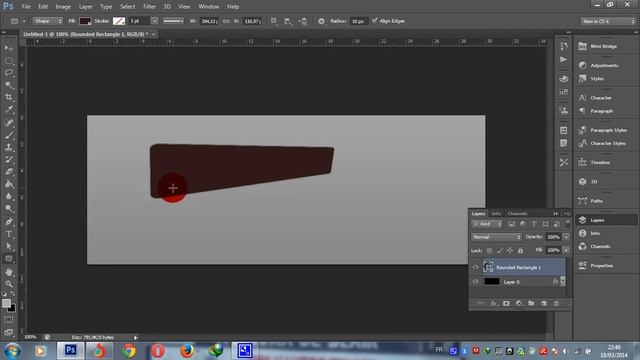Click the path operations icon
This screenshot has height=360, width=640.
tap(274, 21)
